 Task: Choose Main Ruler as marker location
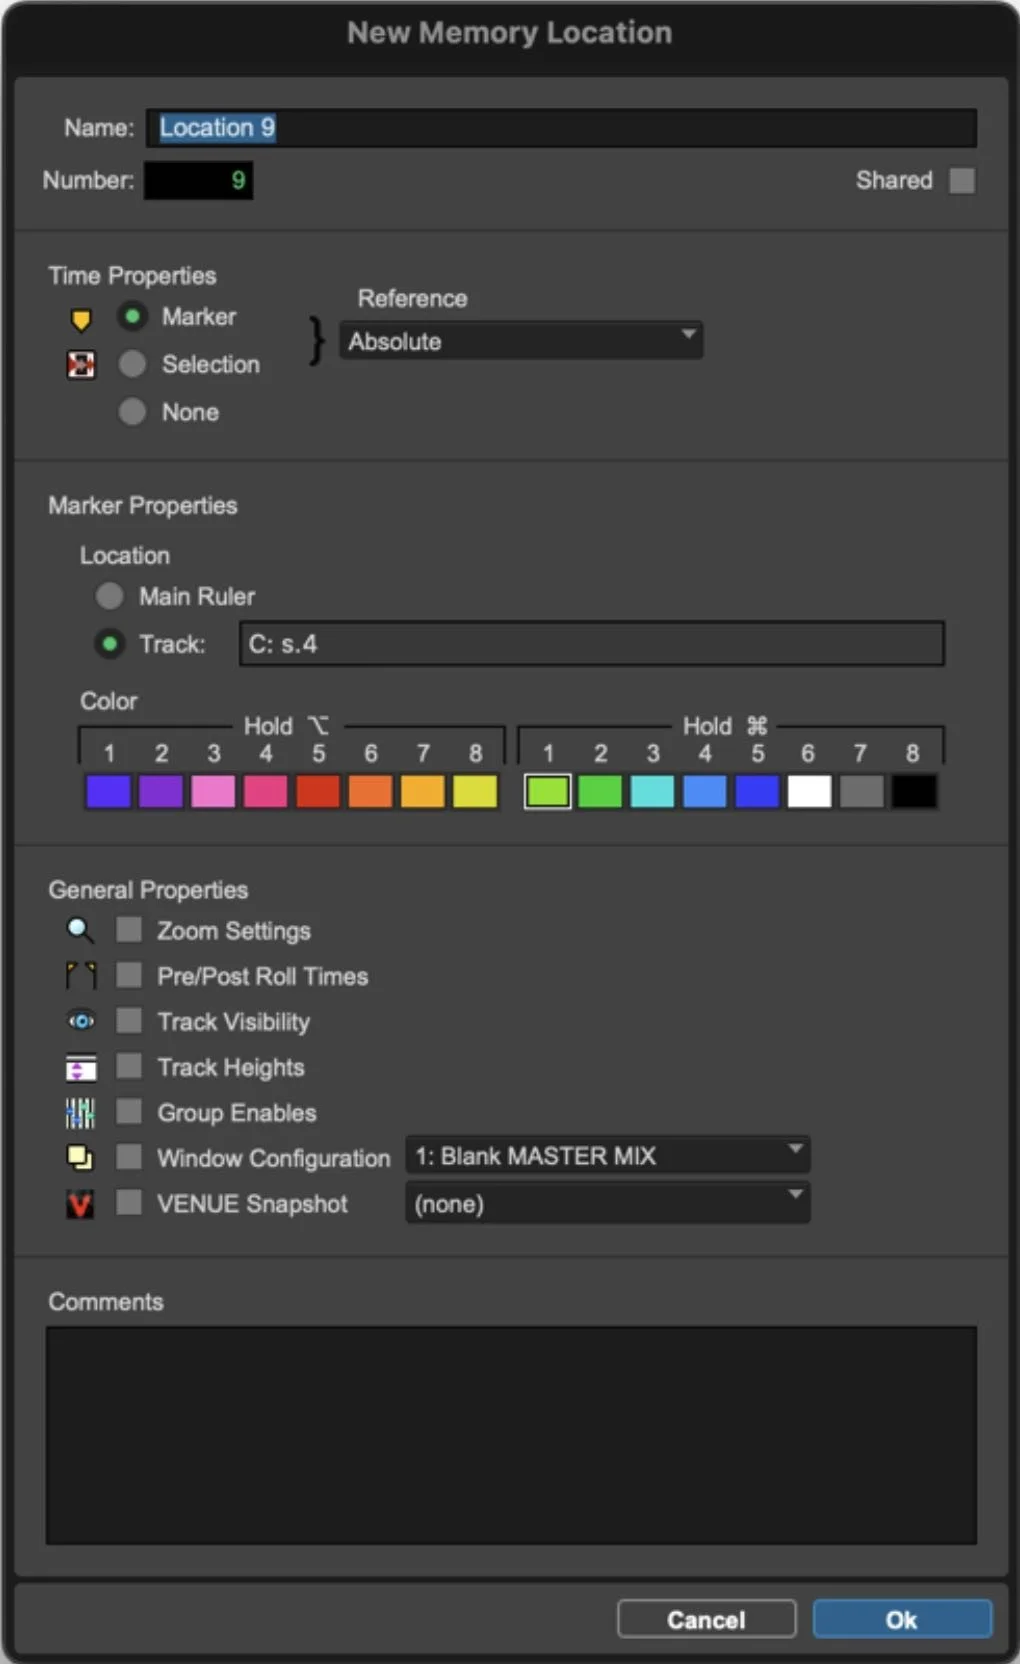click(110, 597)
